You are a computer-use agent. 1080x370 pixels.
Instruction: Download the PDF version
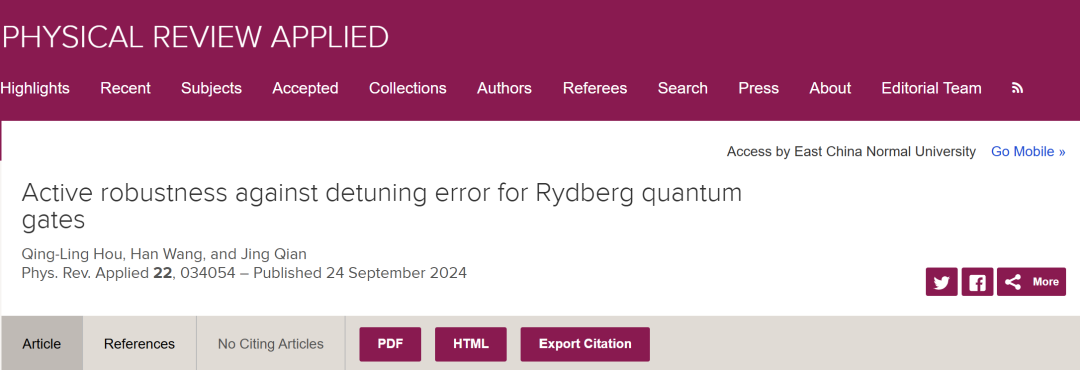pos(390,344)
